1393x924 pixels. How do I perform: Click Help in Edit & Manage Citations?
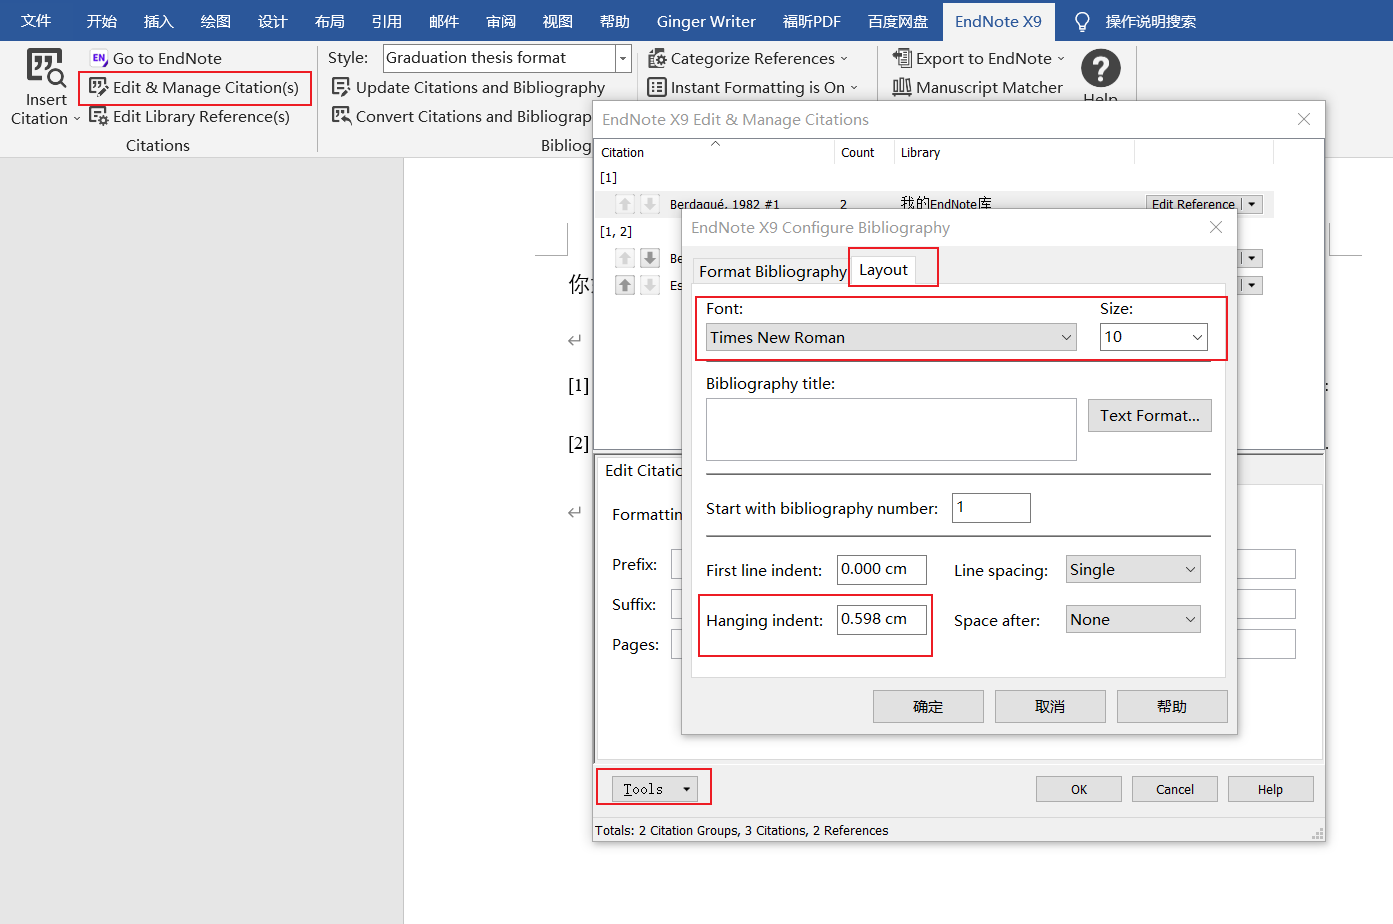[x=1270, y=790]
